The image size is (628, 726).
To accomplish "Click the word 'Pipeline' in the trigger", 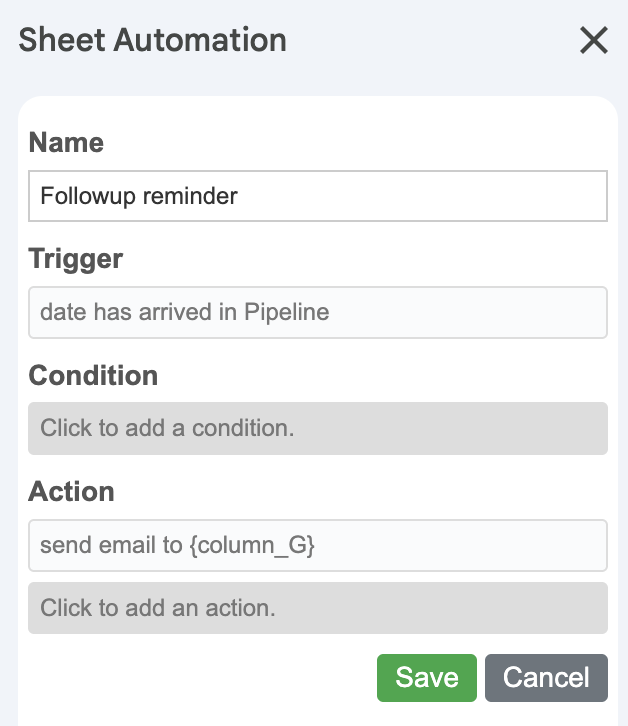I will [x=286, y=312].
